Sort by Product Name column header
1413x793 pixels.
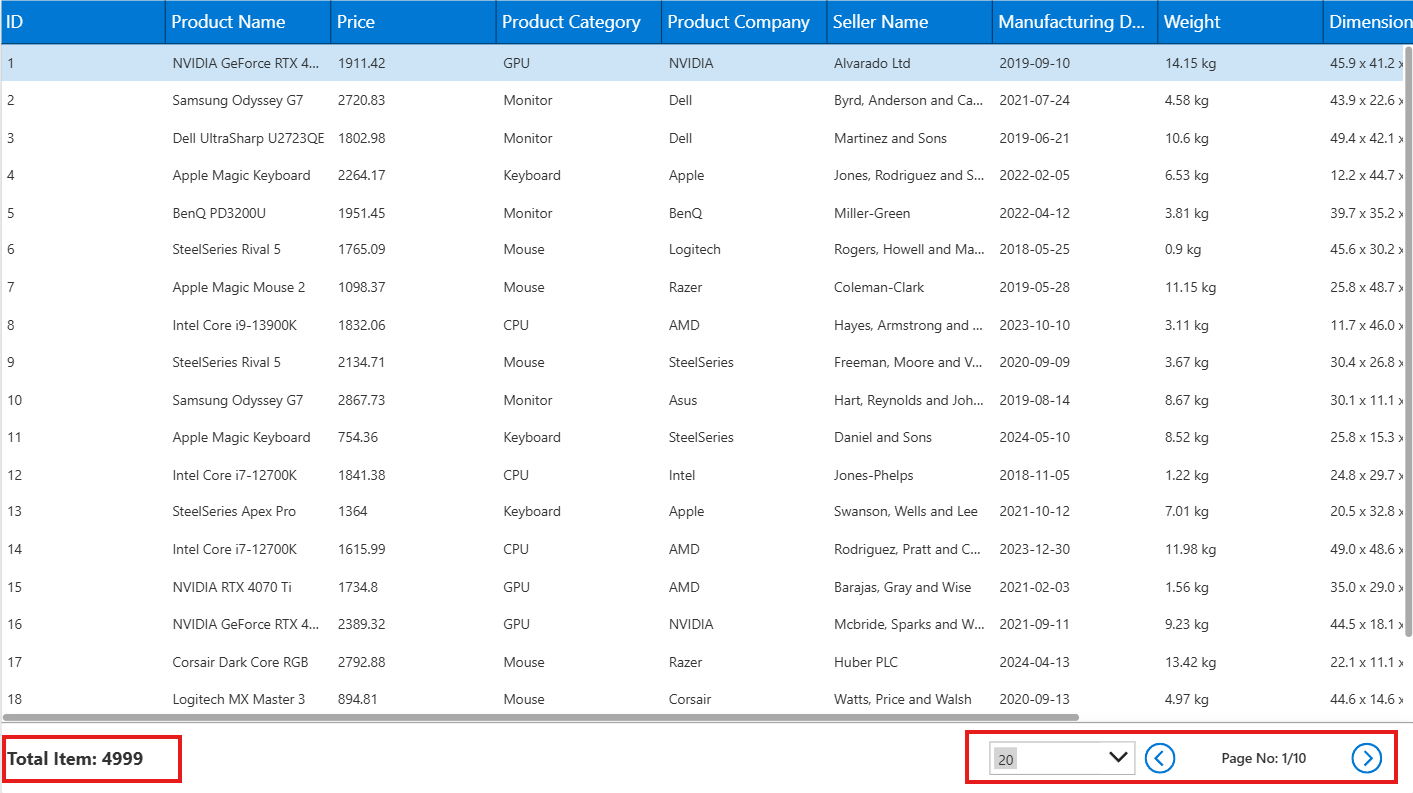click(x=248, y=22)
